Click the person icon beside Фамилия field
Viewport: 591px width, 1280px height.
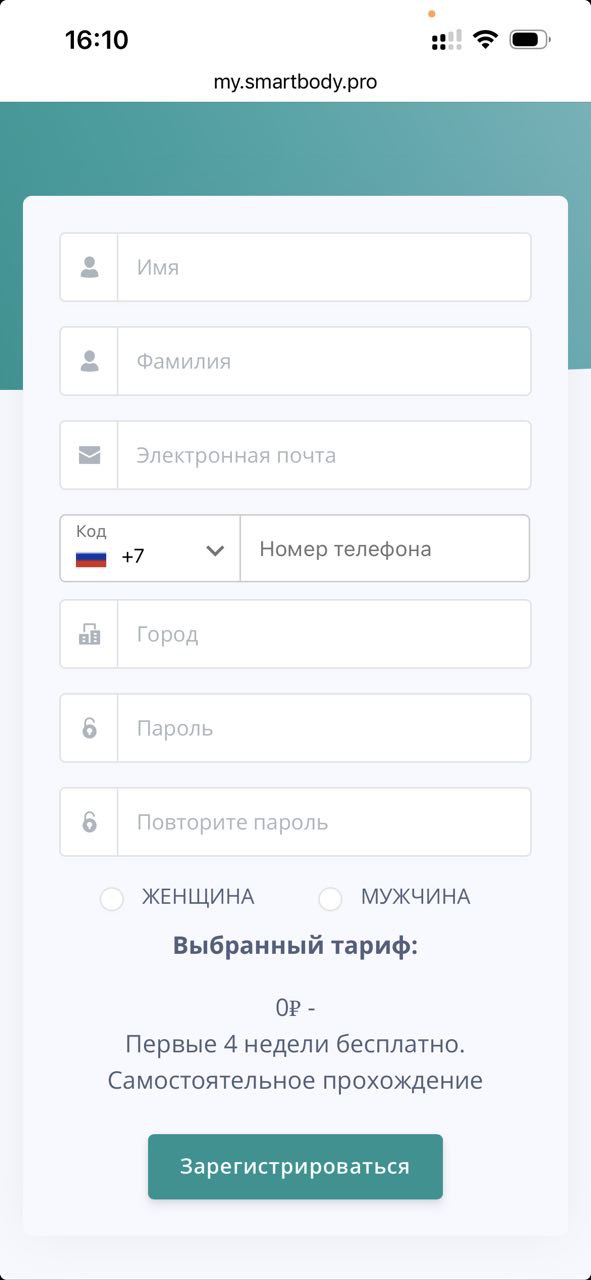90,361
